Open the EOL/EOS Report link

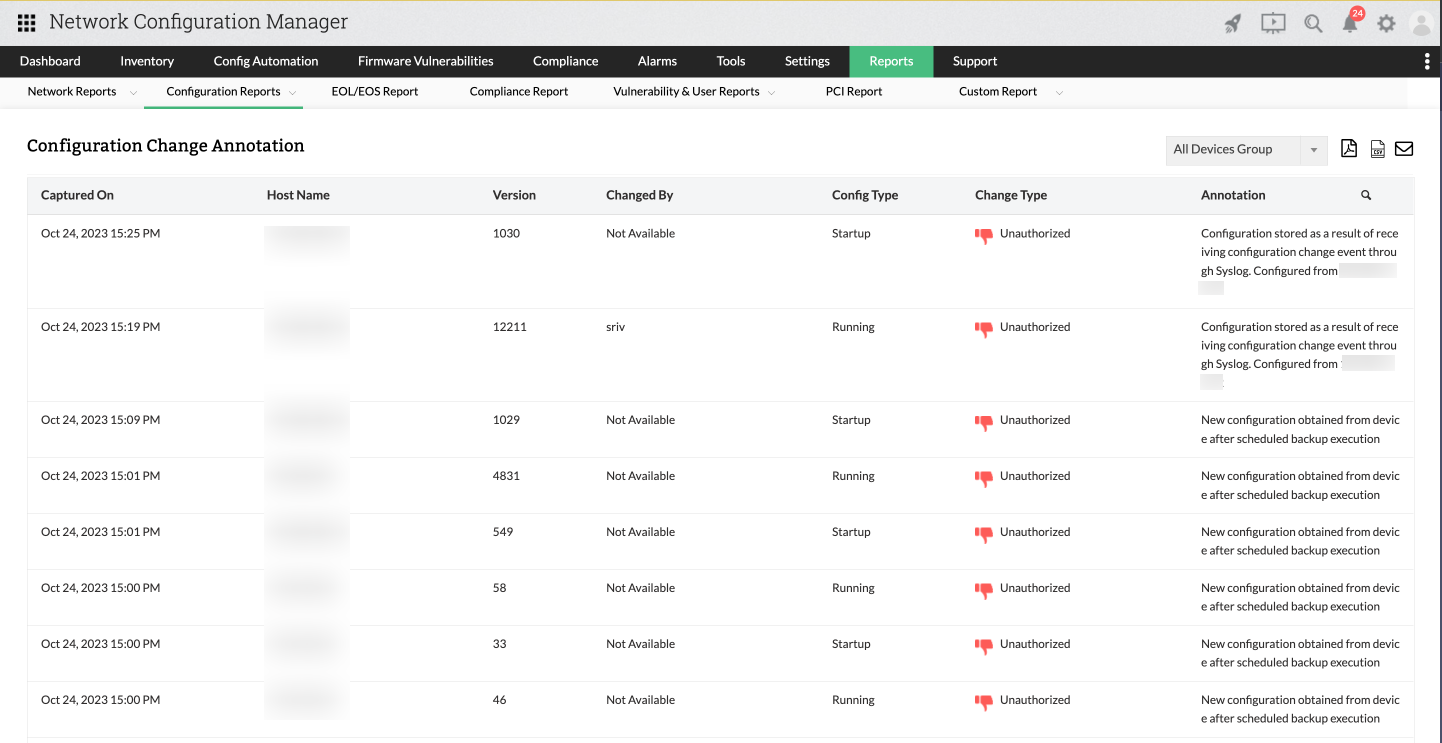(x=375, y=92)
